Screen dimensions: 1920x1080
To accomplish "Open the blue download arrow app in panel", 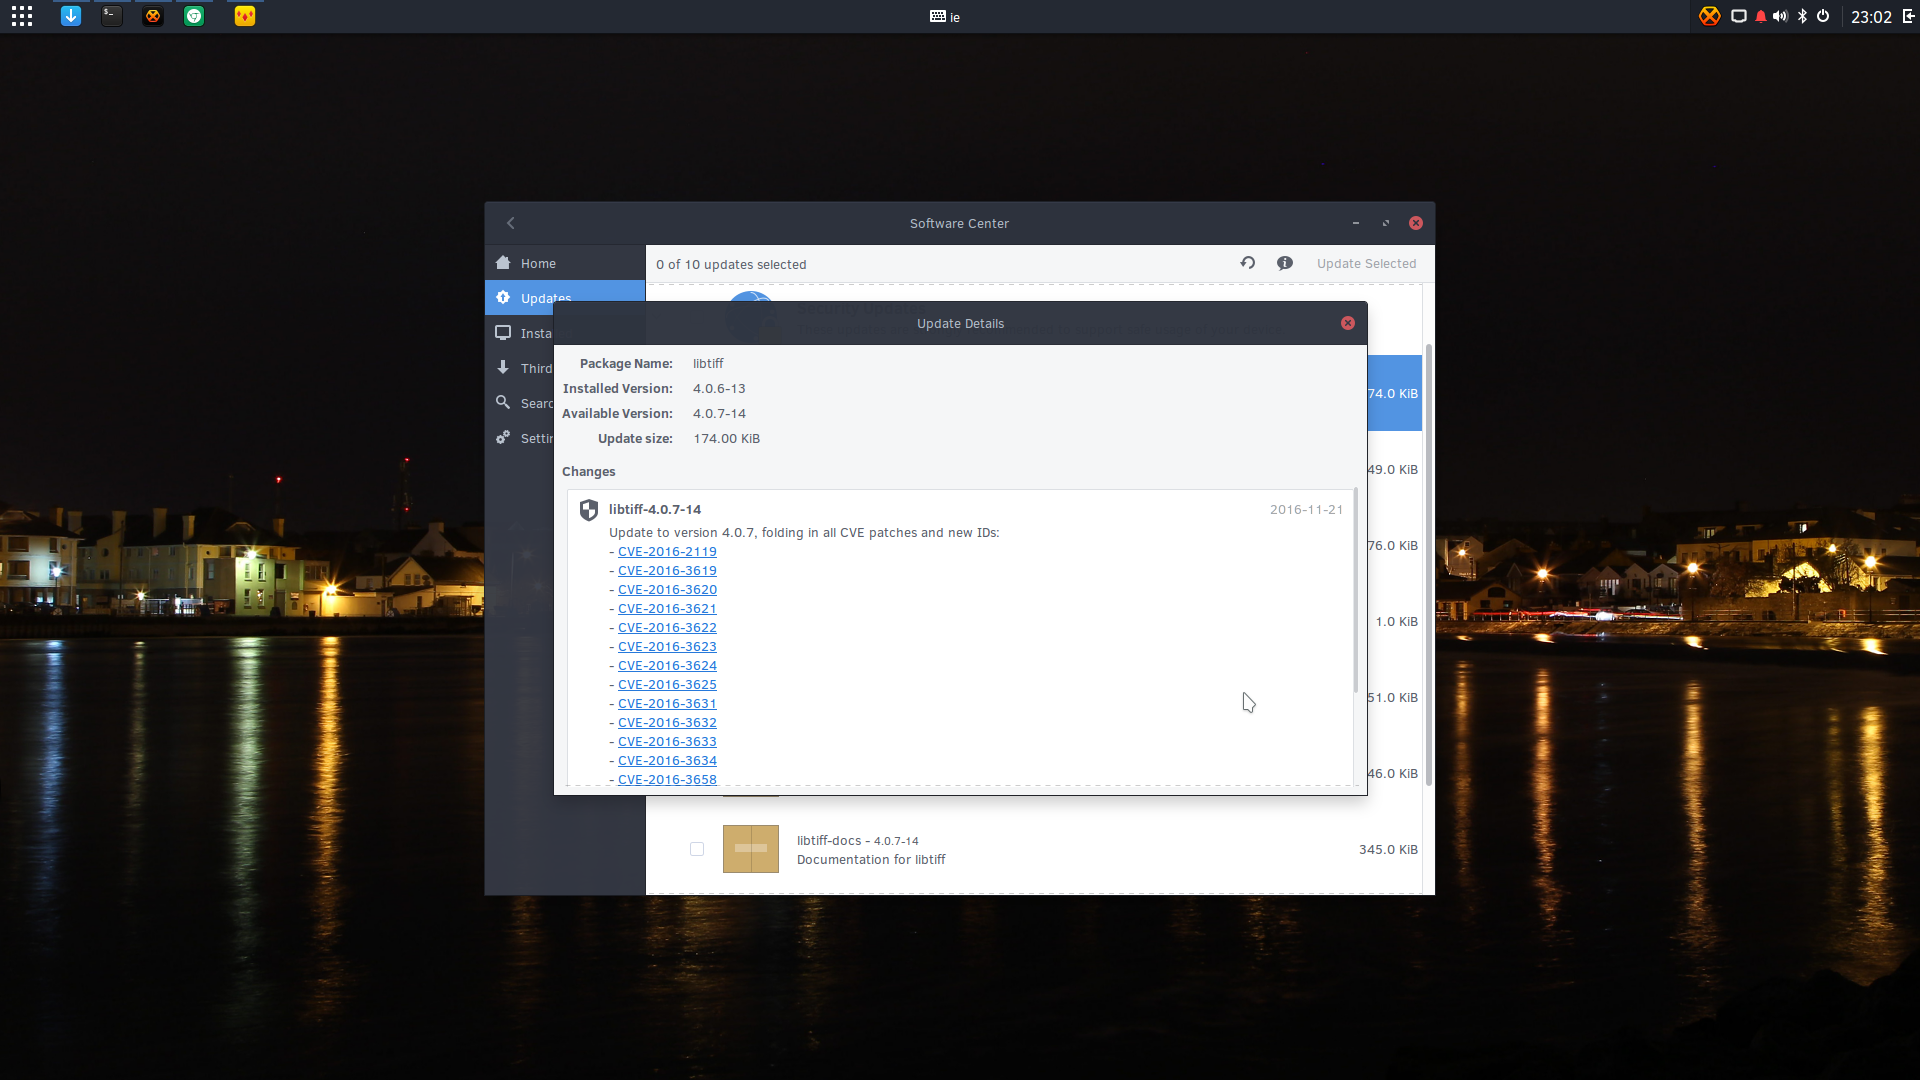I will [71, 16].
